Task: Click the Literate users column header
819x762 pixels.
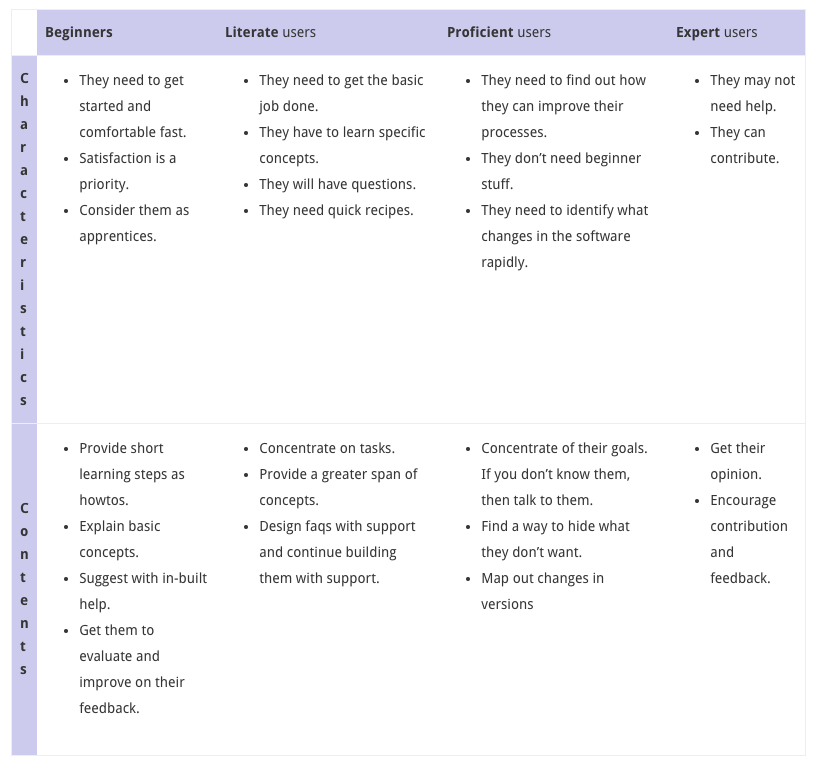Action: point(270,32)
